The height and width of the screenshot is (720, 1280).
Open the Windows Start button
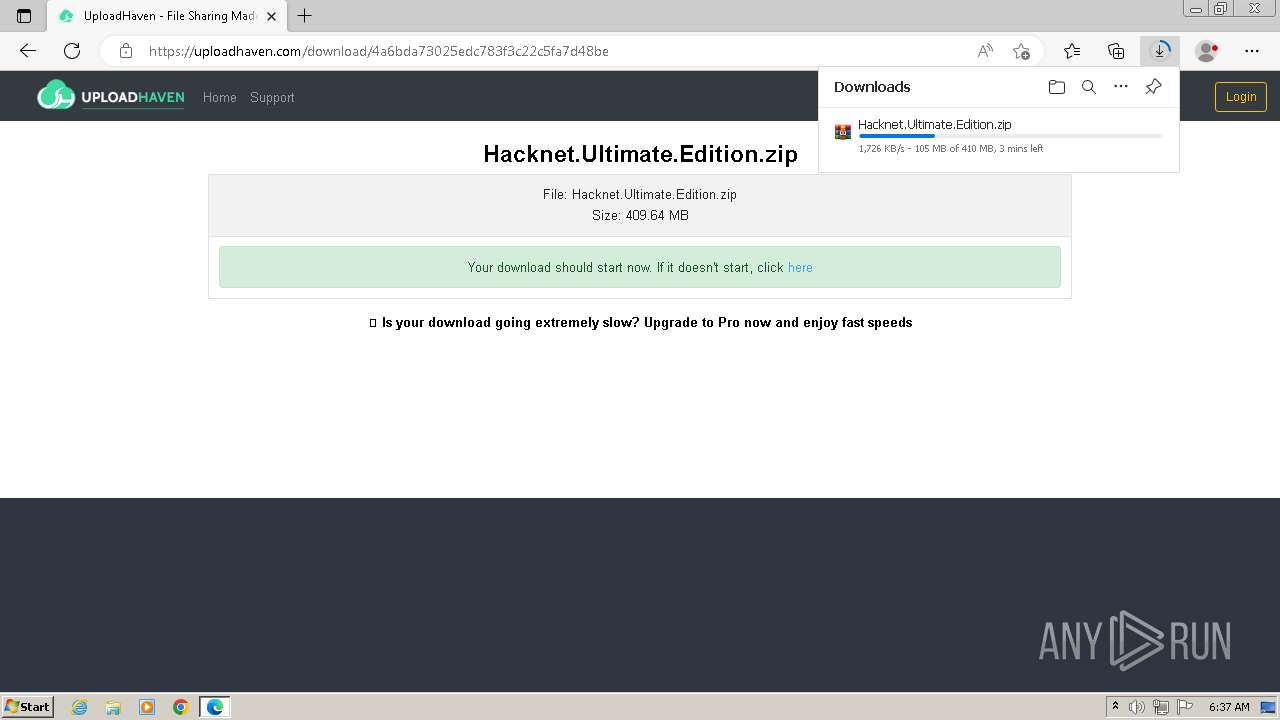(x=28, y=707)
